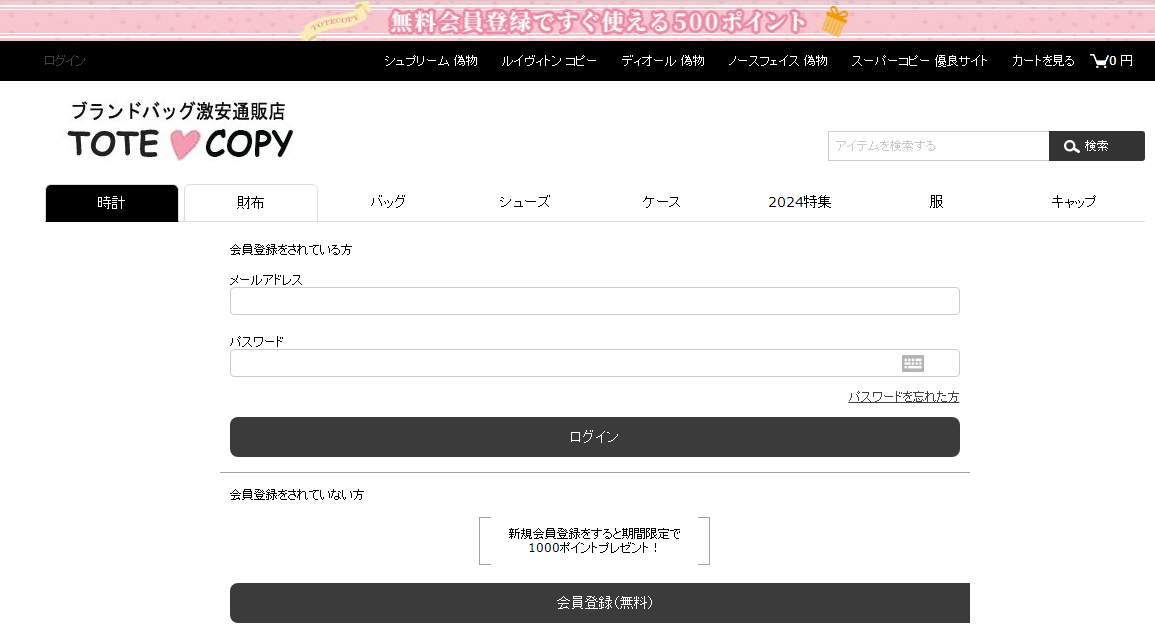
Task: Click the 0 円 cart total
Action: (x=1121, y=61)
